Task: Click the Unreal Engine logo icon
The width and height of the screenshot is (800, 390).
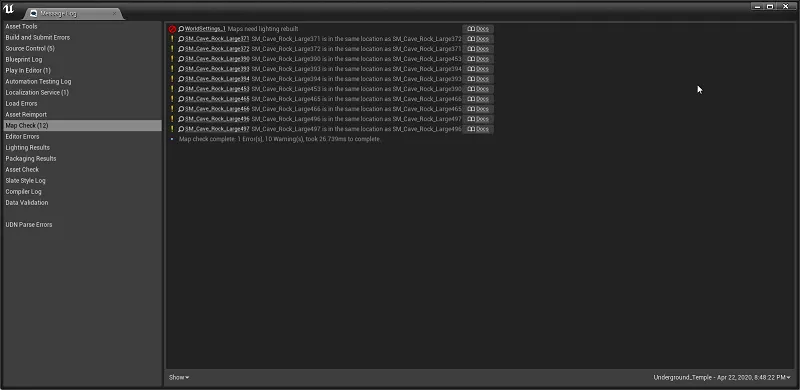Action: coord(9,9)
